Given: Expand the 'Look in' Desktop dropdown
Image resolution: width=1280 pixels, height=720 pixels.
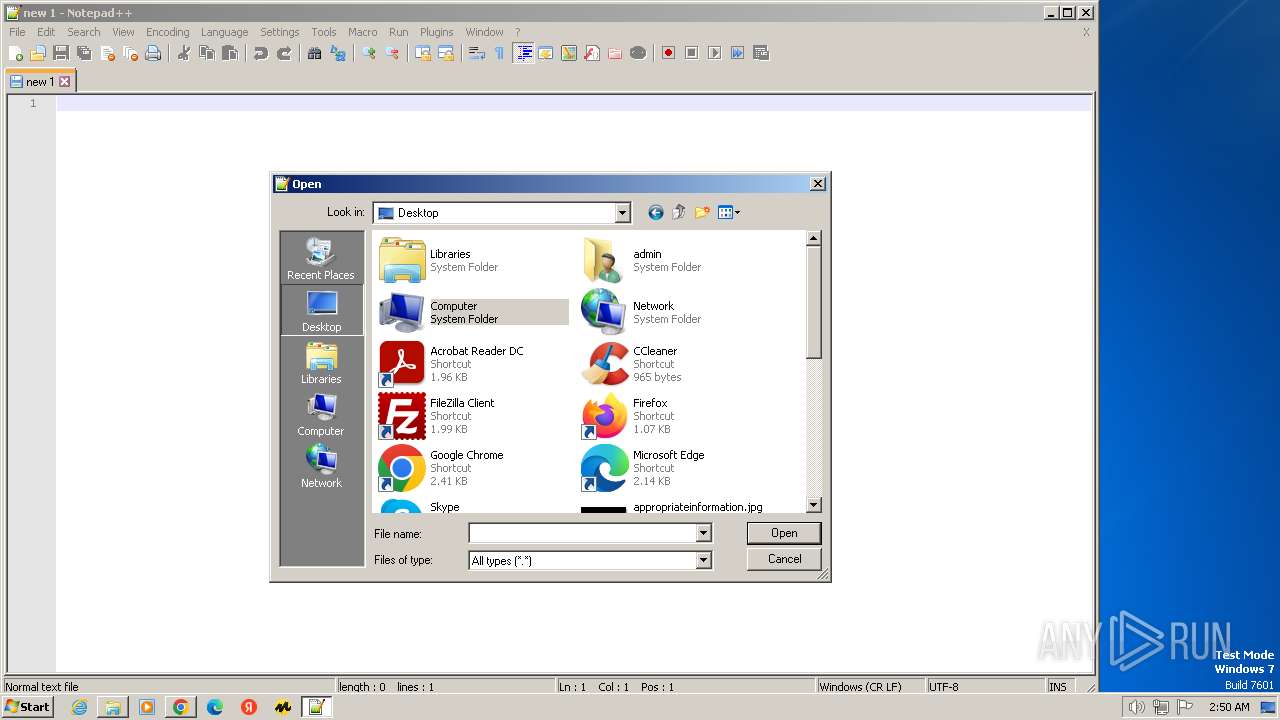Looking at the screenshot, I should [622, 212].
